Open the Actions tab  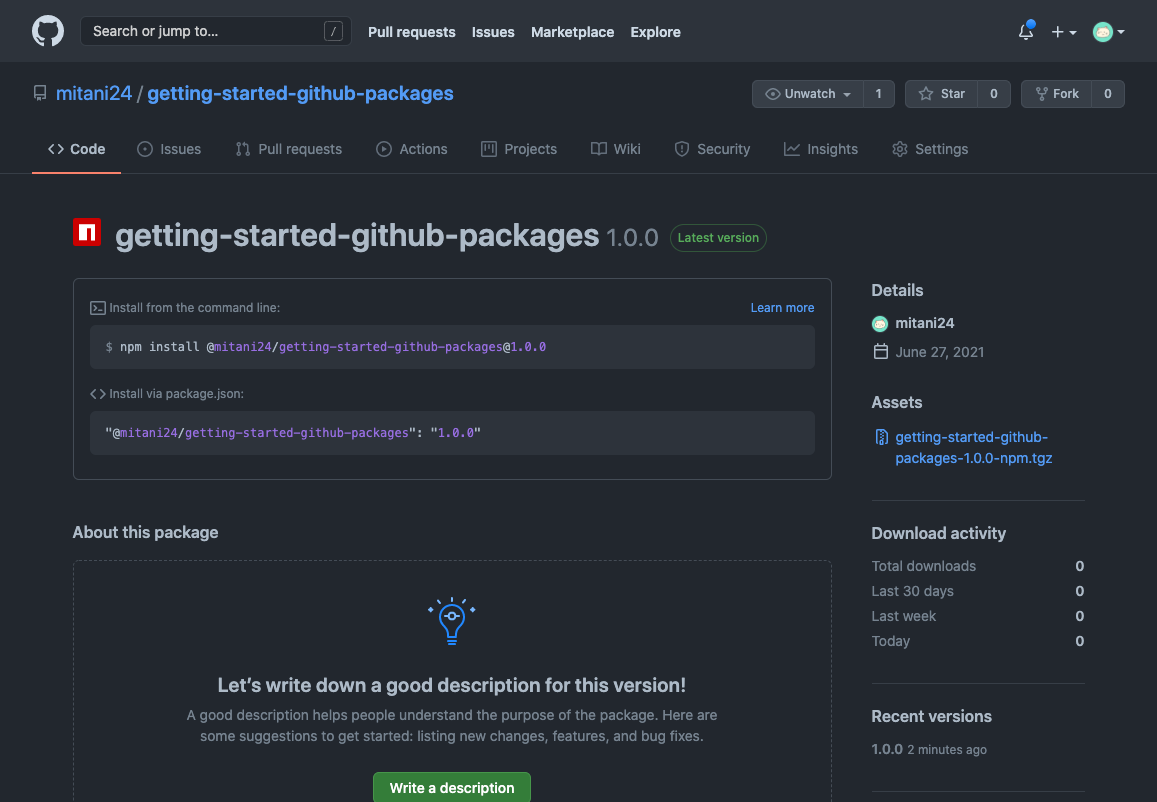coord(412,149)
